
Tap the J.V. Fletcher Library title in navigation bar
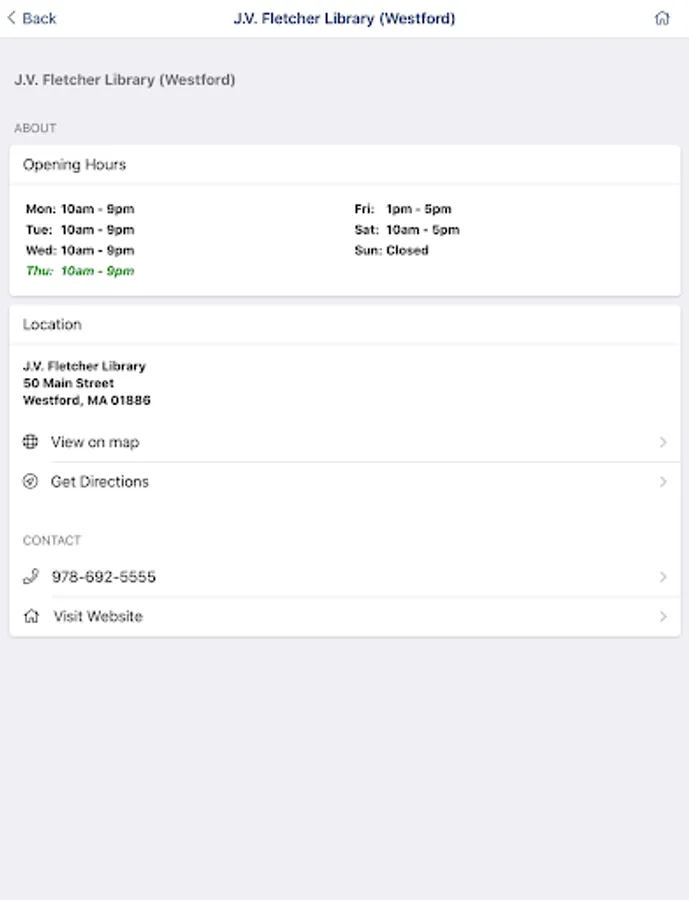[344, 18]
